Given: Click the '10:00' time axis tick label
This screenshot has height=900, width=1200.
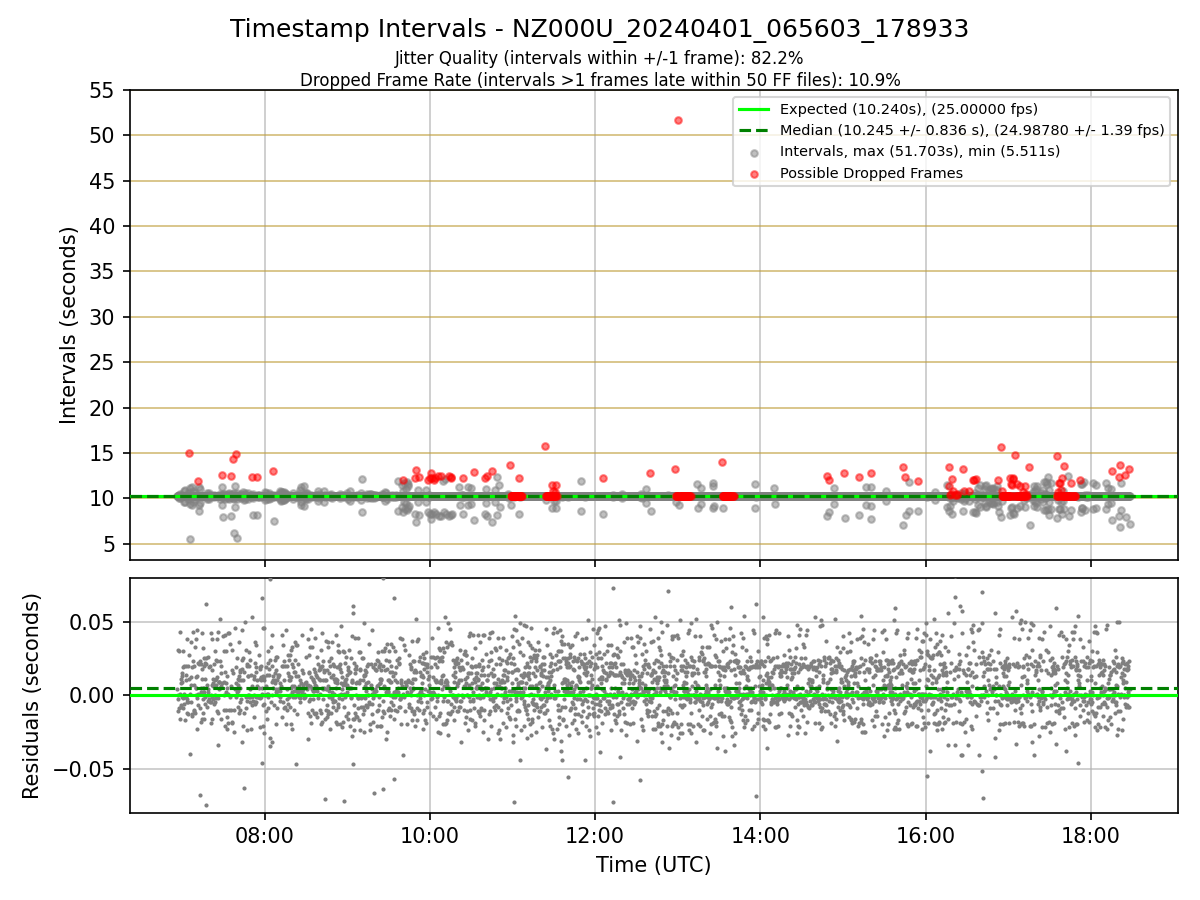Looking at the screenshot, I should (430, 835).
